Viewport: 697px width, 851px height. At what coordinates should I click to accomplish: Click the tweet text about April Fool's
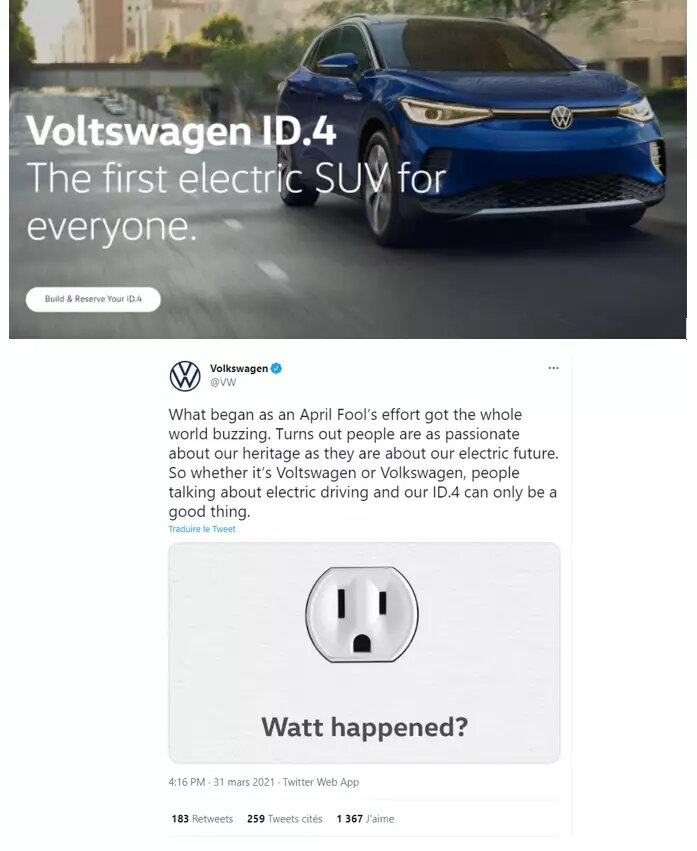click(363, 463)
